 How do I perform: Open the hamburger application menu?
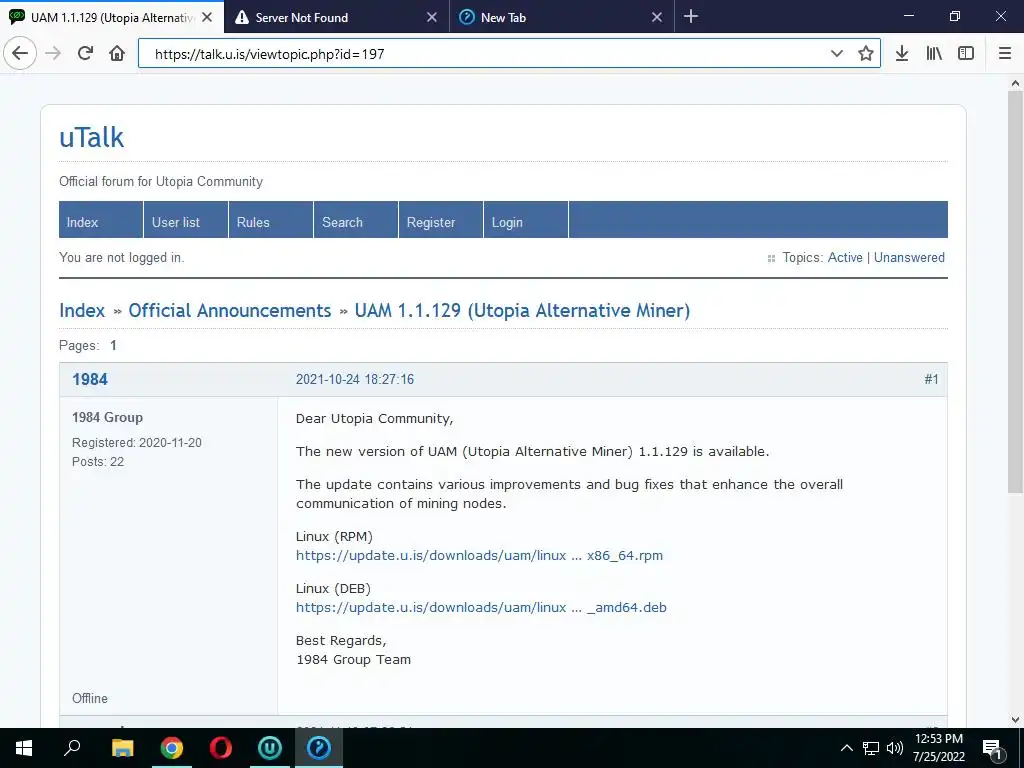1005,54
